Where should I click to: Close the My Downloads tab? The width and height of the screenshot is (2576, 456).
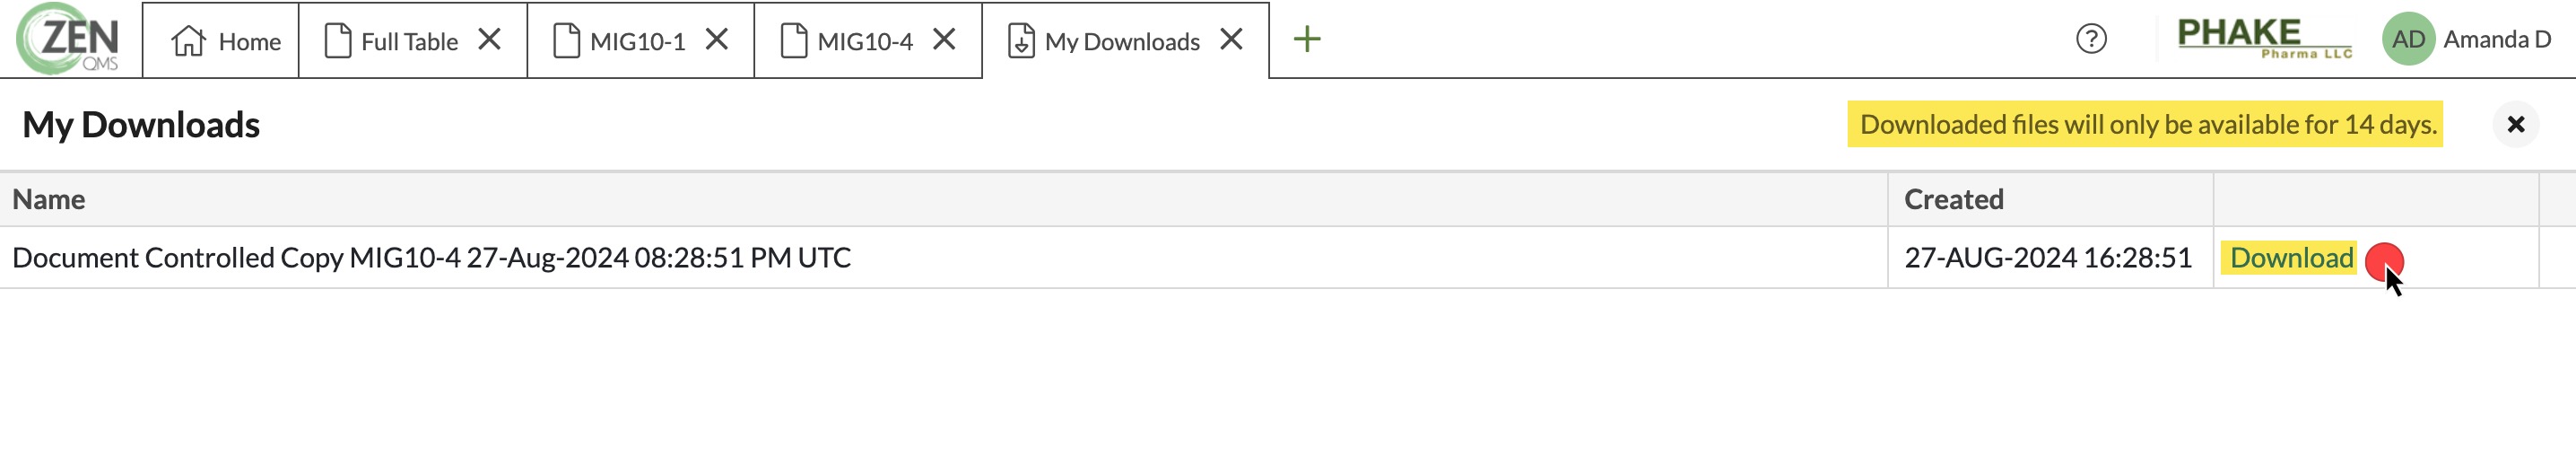pos(1231,39)
